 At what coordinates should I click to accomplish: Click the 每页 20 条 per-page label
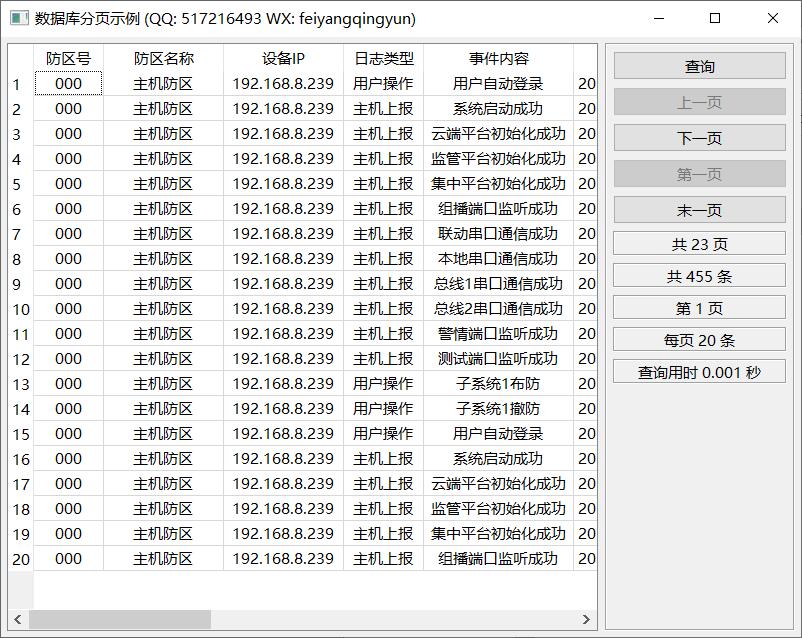pyautogui.click(x=699, y=340)
